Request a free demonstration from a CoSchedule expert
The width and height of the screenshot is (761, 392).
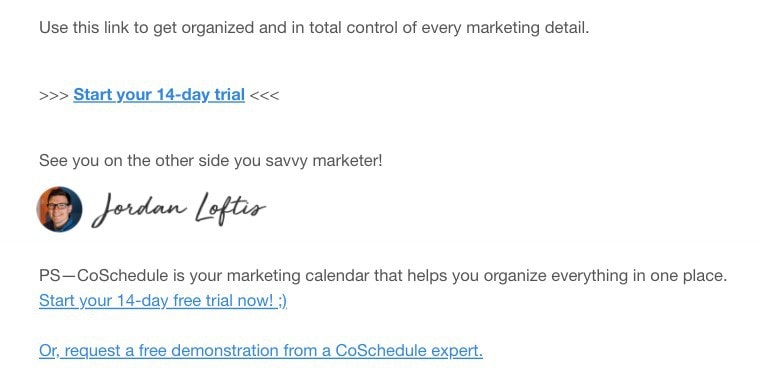pyautogui.click(x=261, y=350)
